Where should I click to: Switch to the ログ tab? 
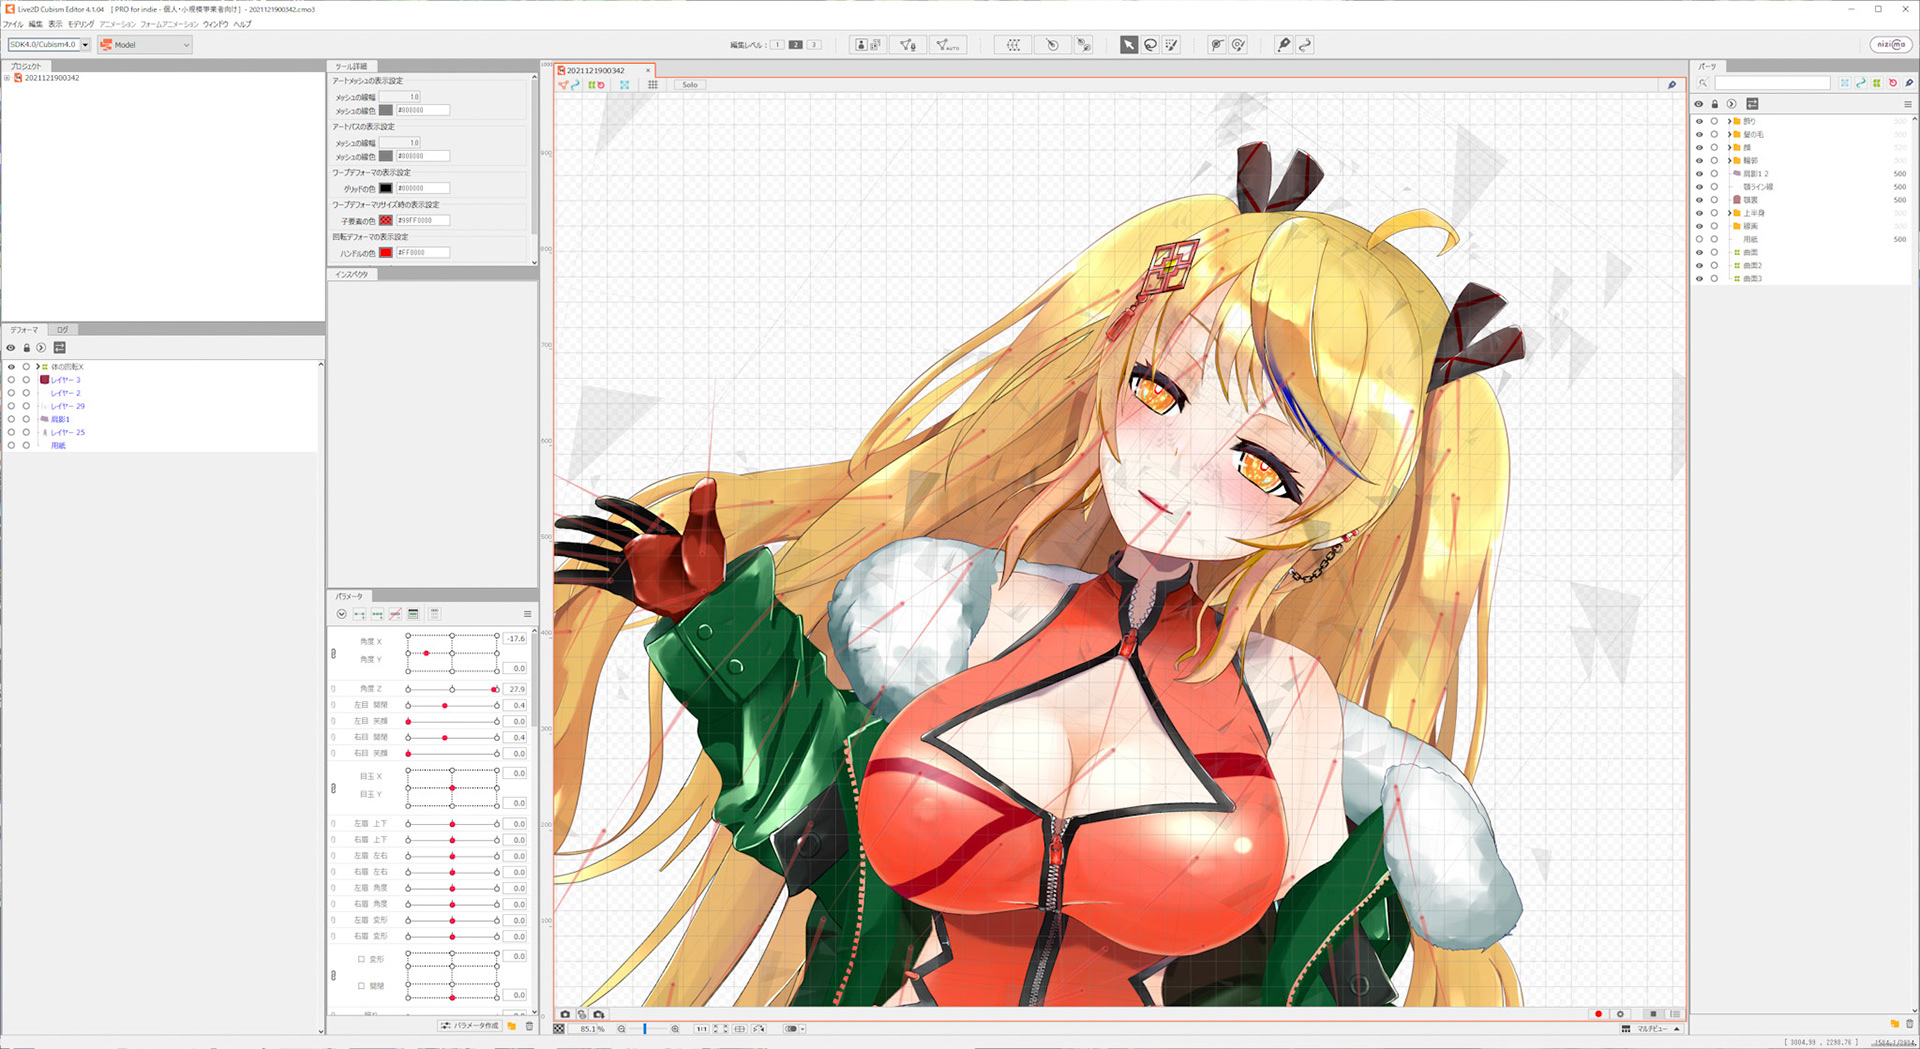click(63, 329)
